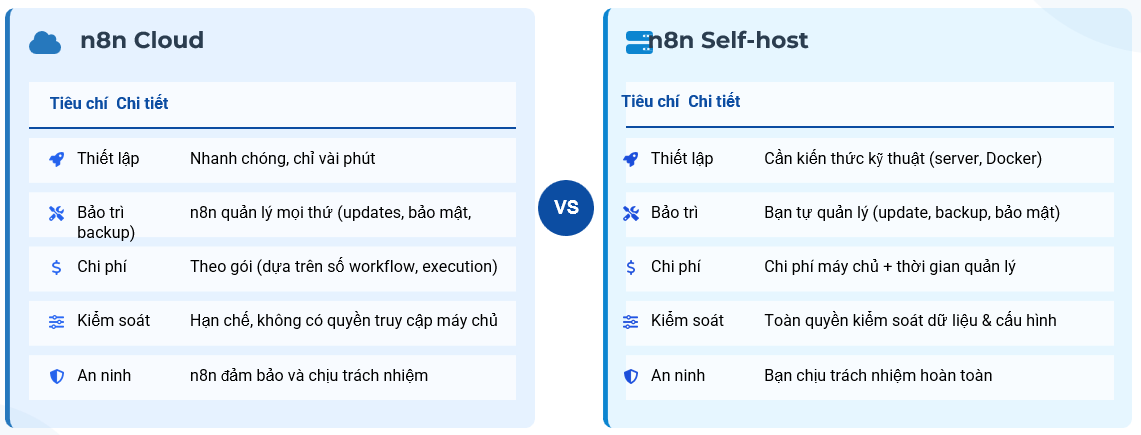Click the shield icon in n8n Cloud table
The width and height of the screenshot is (1141, 435).
(56, 376)
